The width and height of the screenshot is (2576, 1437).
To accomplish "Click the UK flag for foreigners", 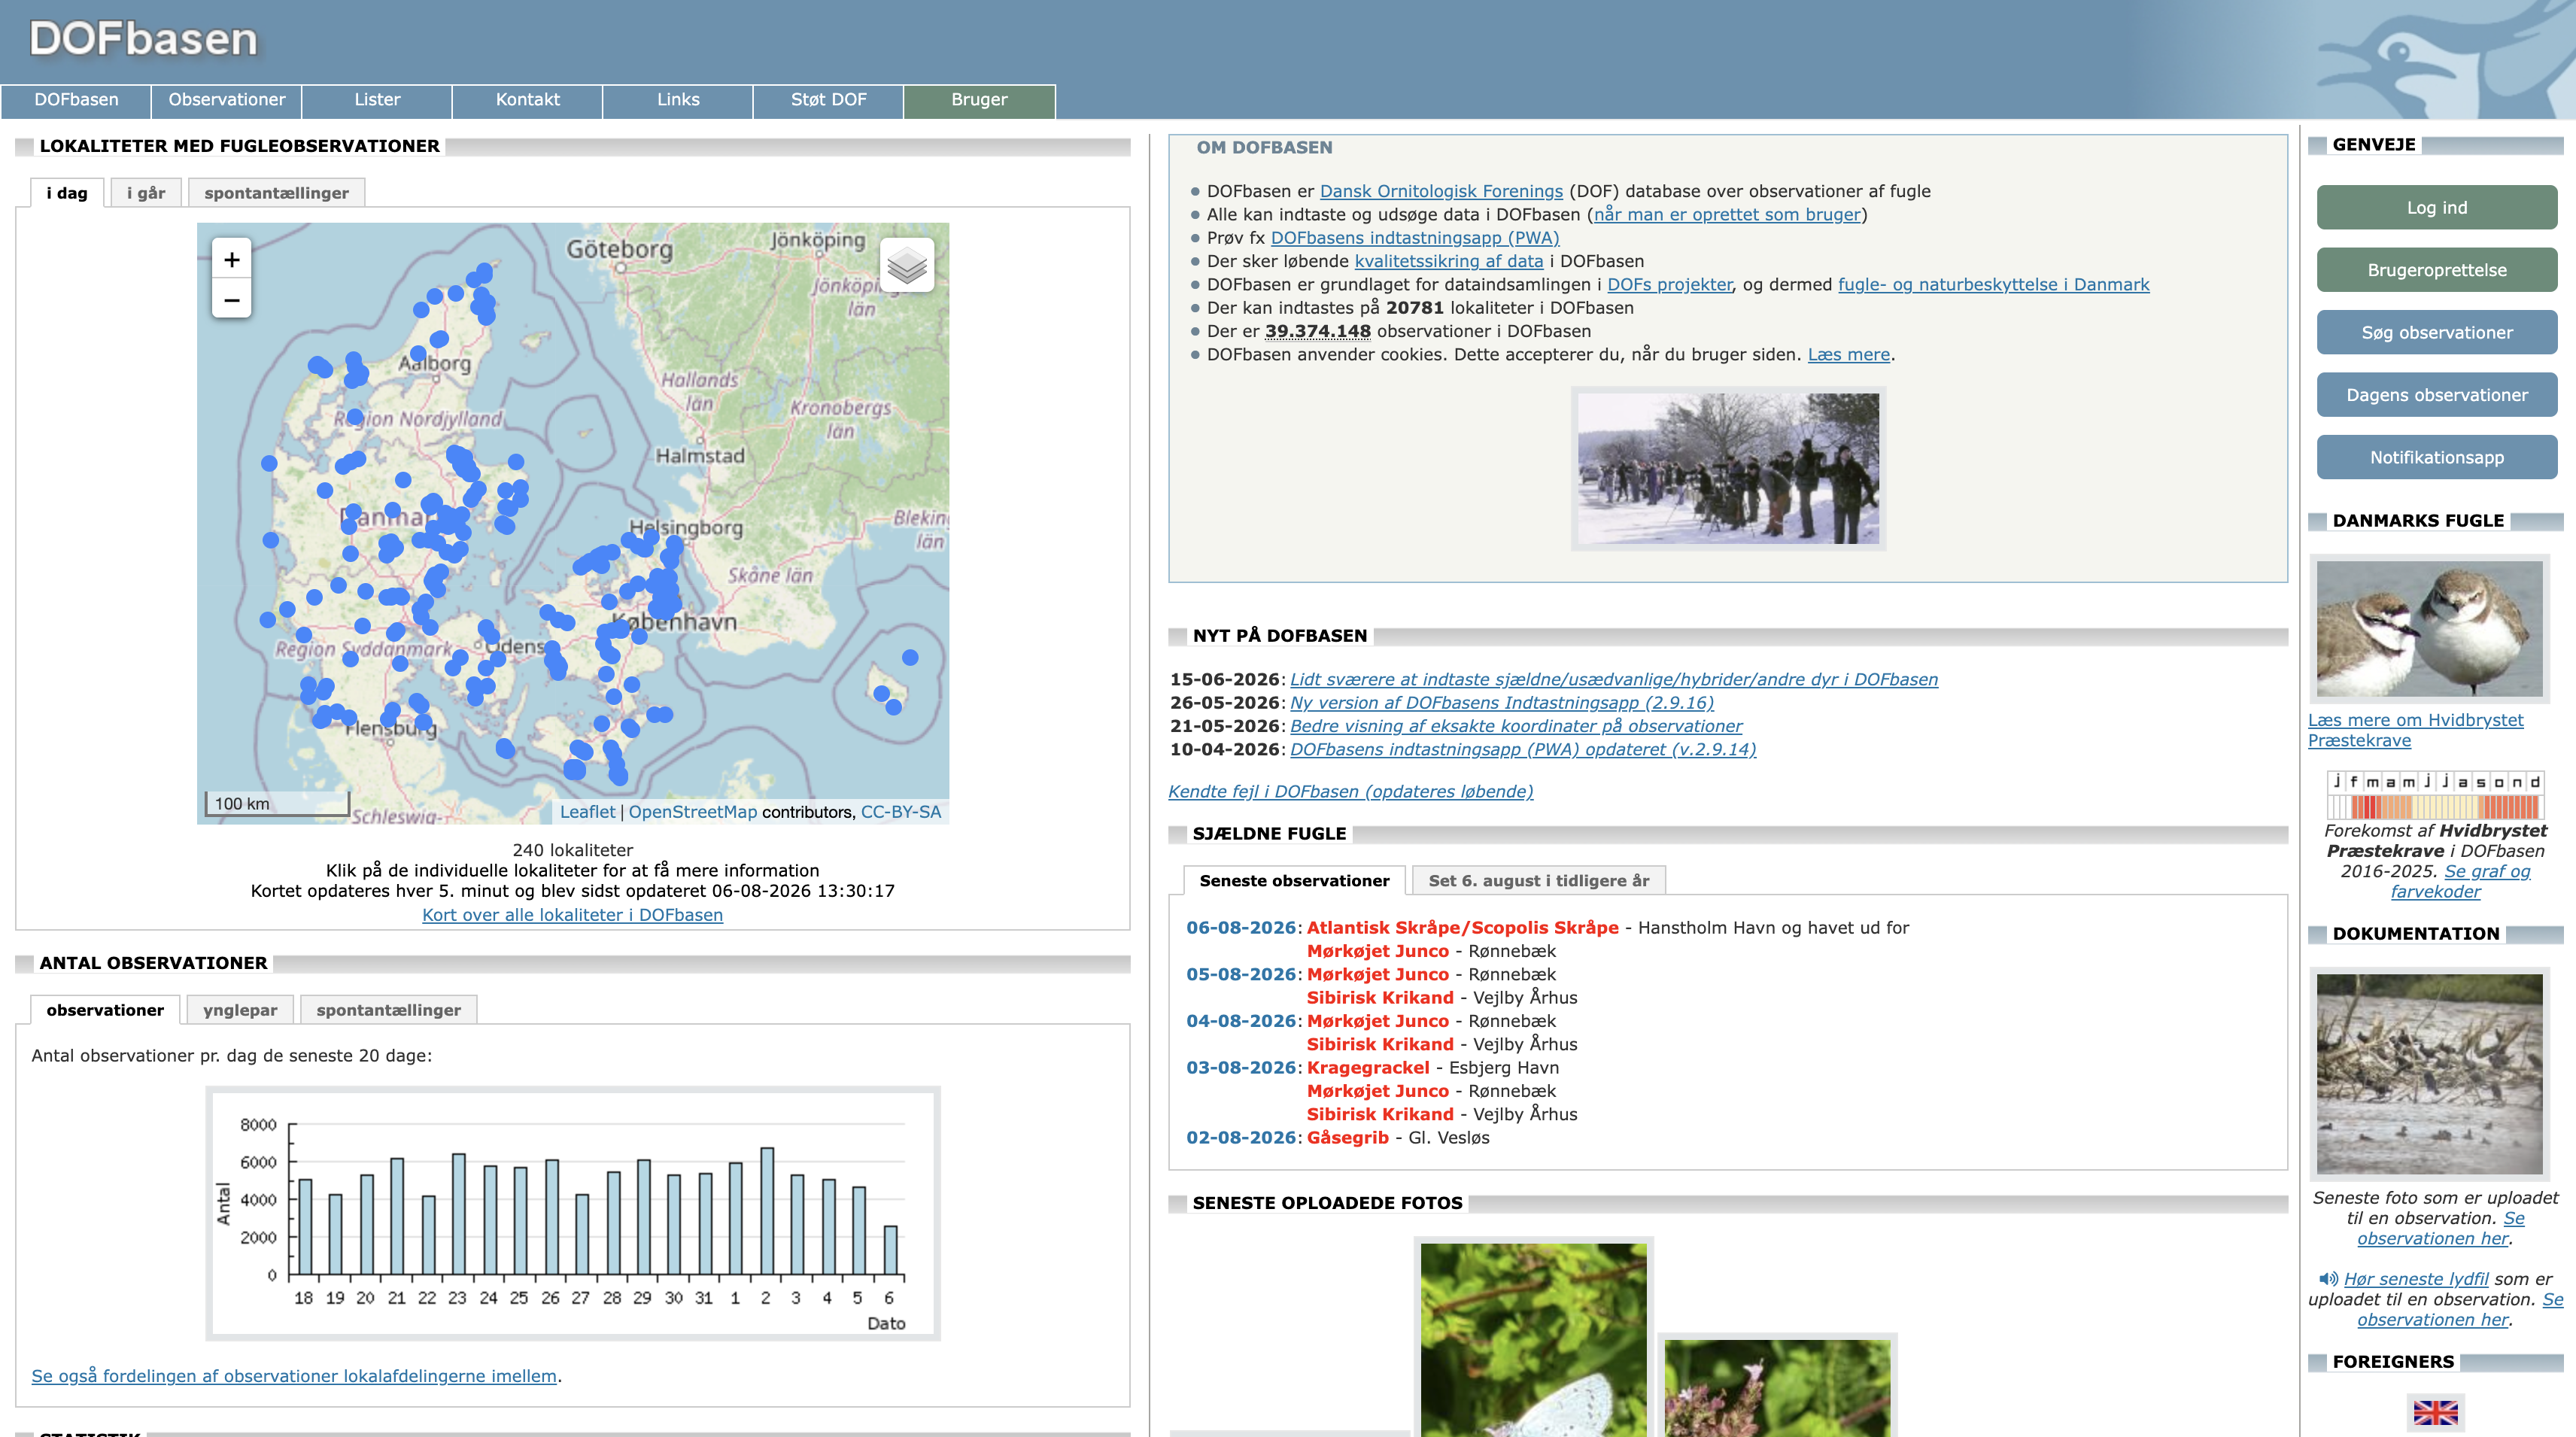I will pos(2435,1412).
